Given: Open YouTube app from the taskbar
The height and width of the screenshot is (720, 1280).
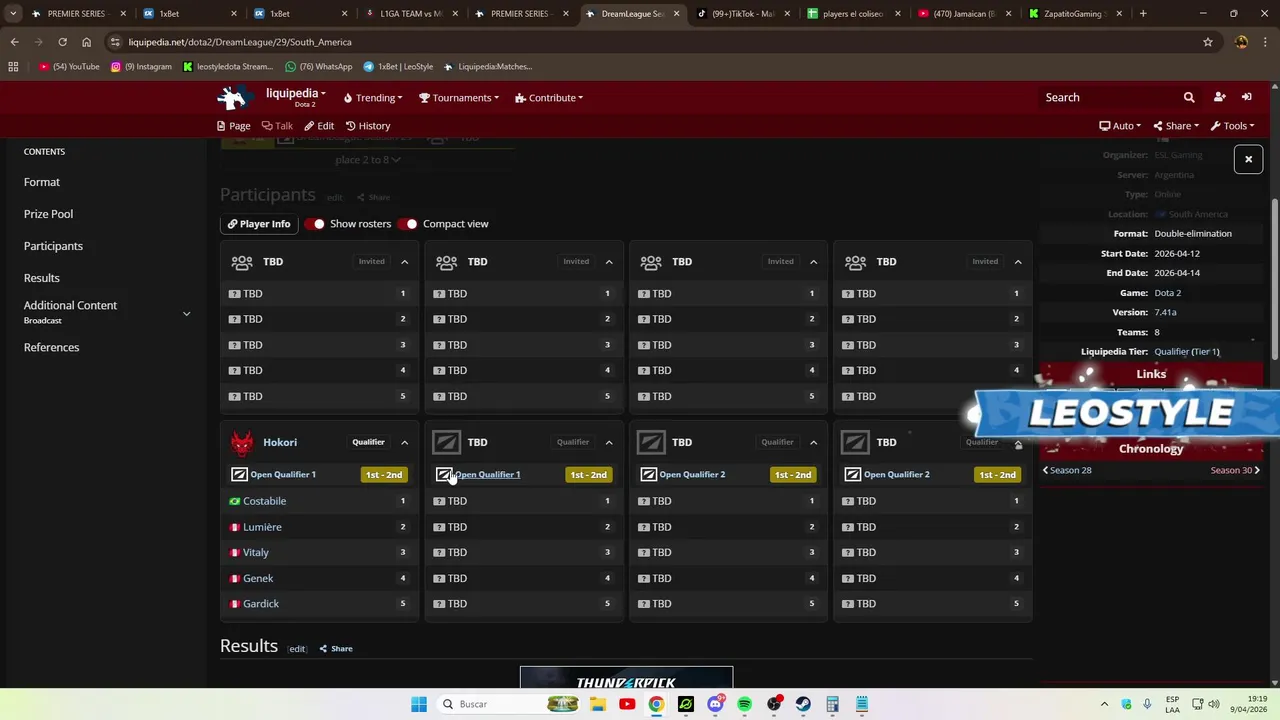Looking at the screenshot, I should coord(627,704).
